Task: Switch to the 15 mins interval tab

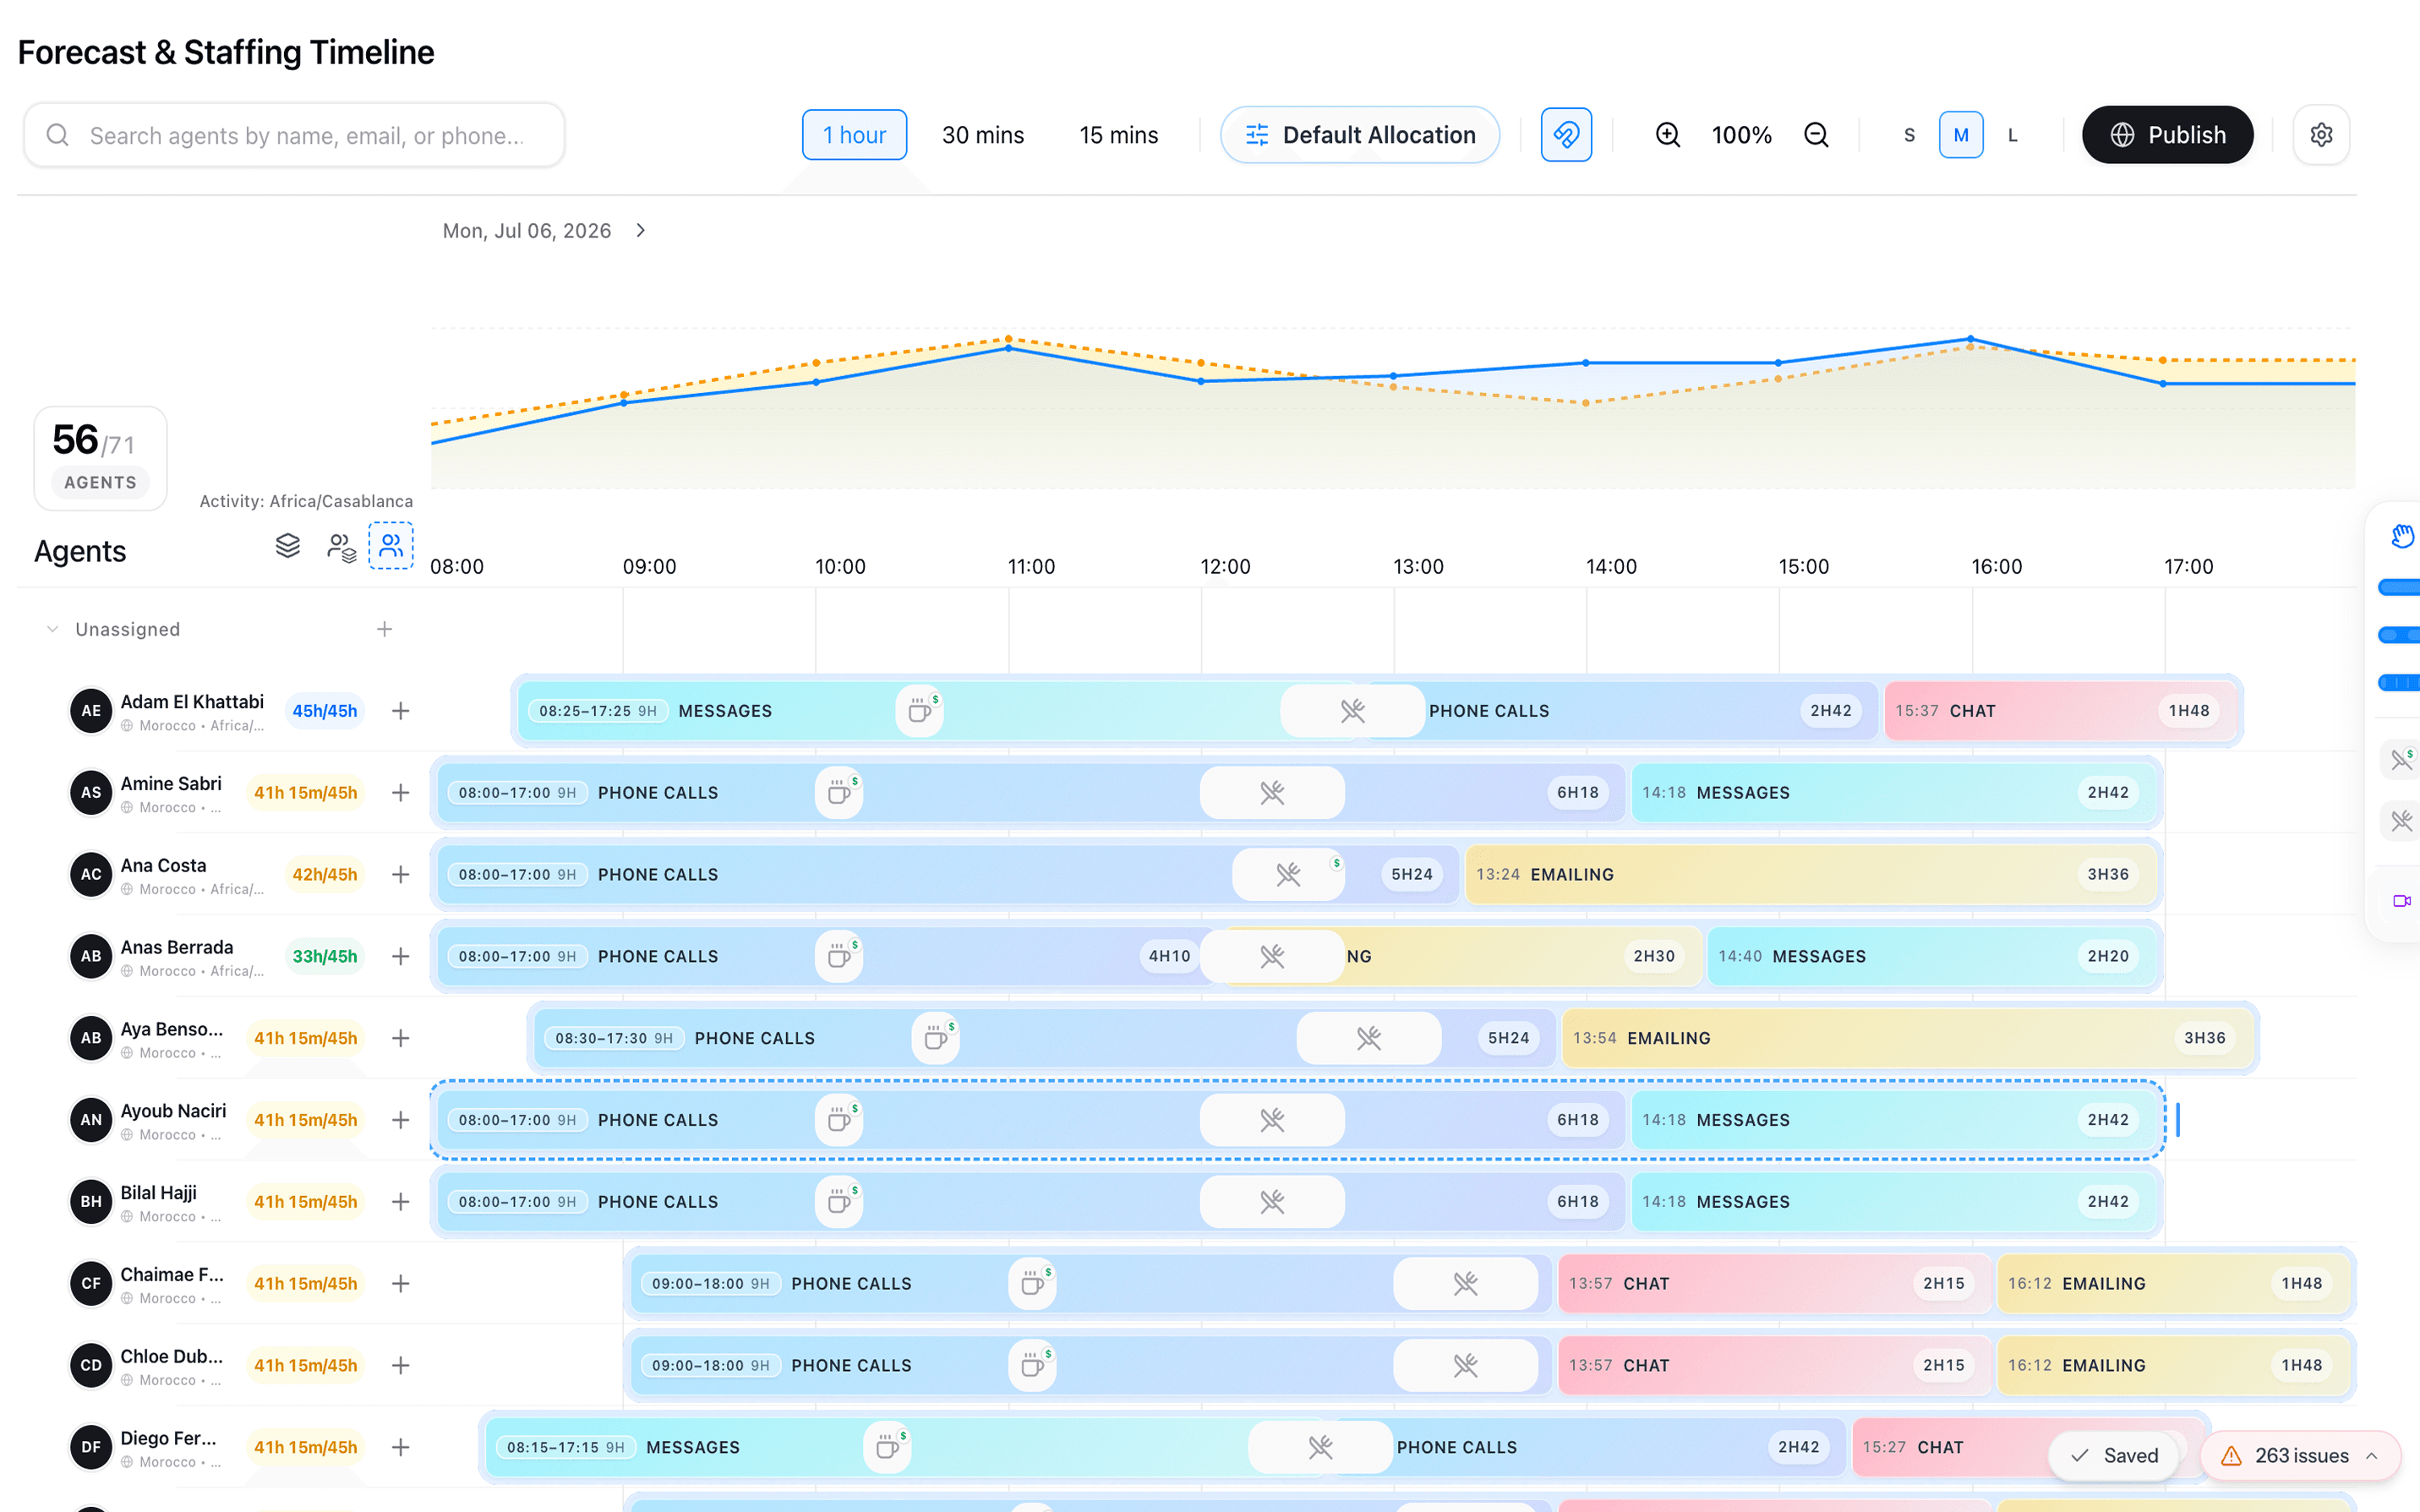Action: pyautogui.click(x=1118, y=135)
